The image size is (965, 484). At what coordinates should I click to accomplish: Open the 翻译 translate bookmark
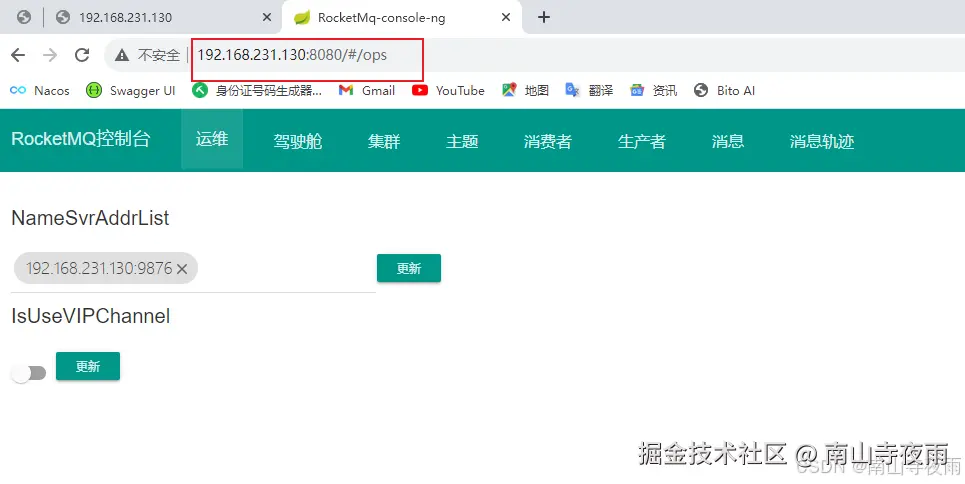(x=589, y=91)
